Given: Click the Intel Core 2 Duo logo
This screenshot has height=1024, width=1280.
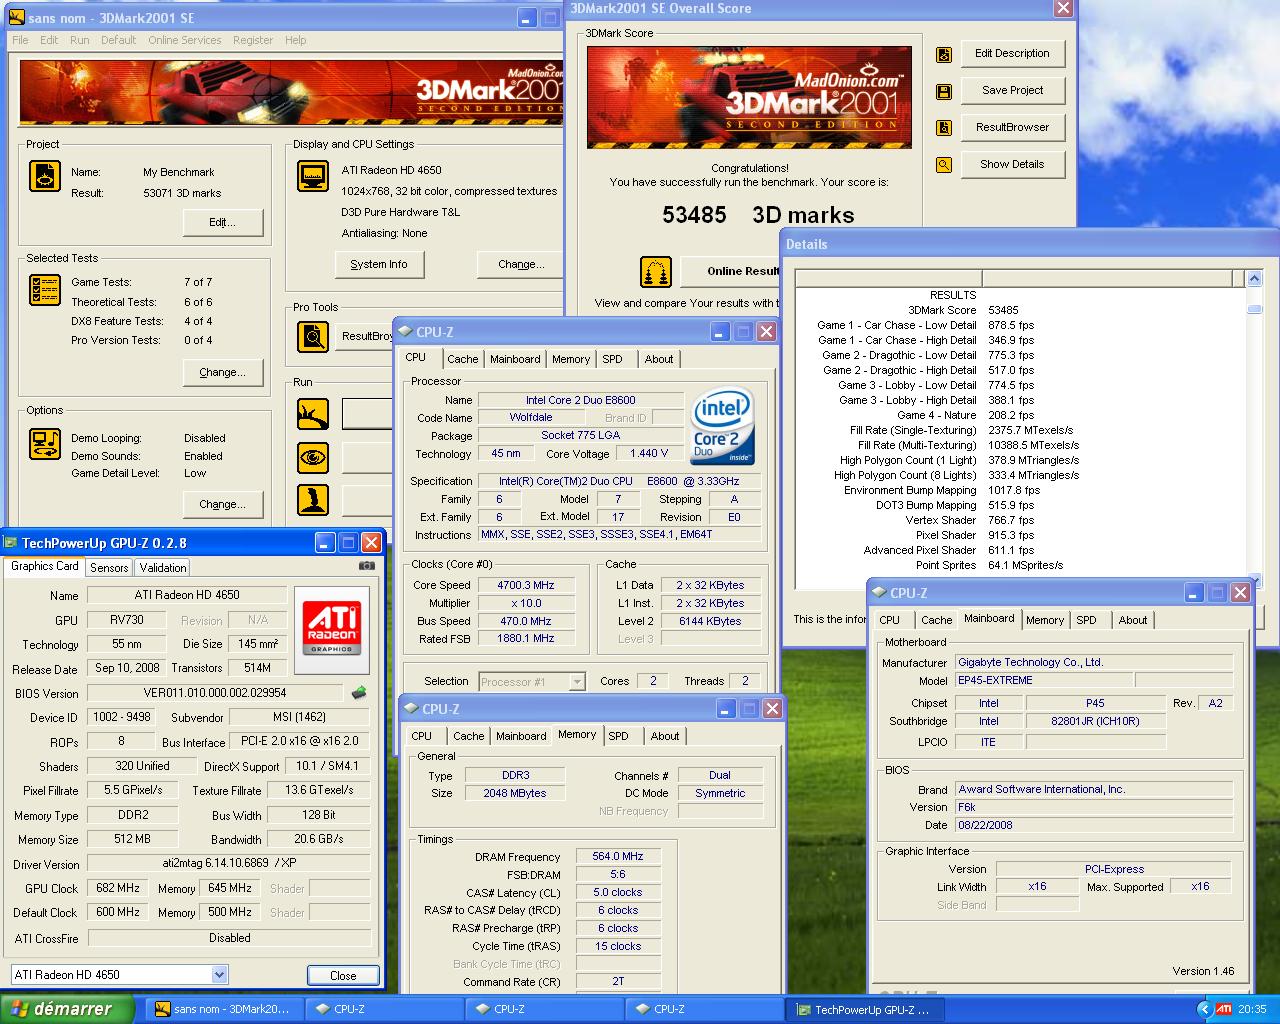Looking at the screenshot, I should (x=722, y=428).
